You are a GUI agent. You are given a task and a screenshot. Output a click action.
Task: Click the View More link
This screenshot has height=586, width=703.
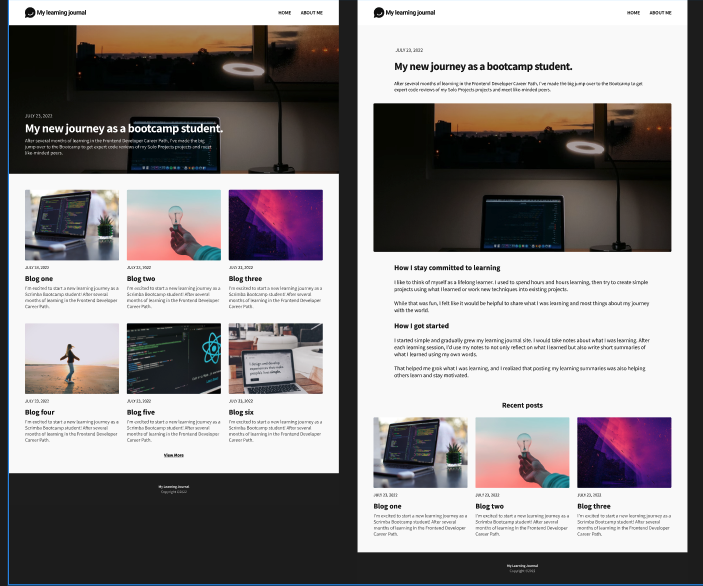[x=174, y=455]
